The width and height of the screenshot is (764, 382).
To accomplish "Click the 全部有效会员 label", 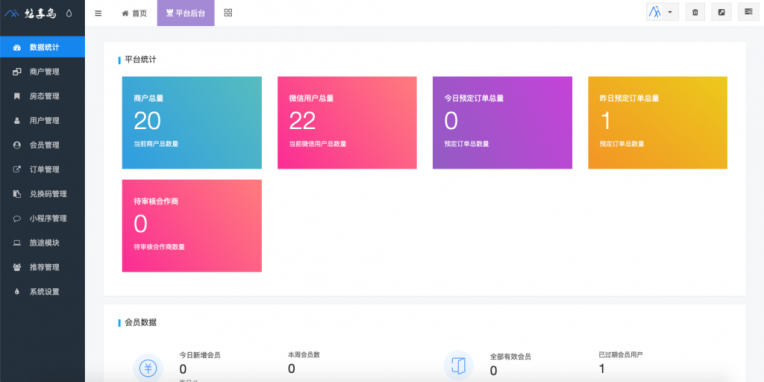I will click(510, 357).
